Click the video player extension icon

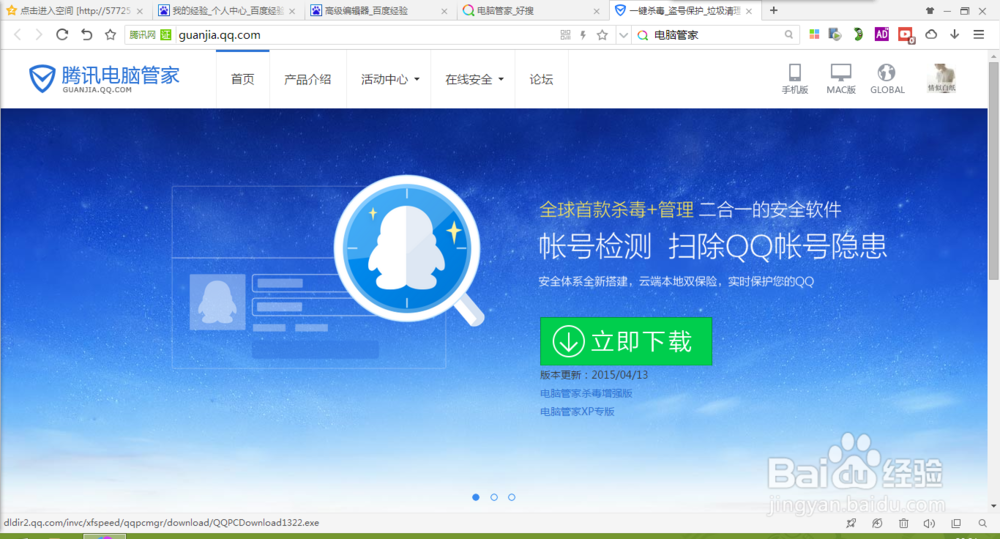[x=835, y=34]
